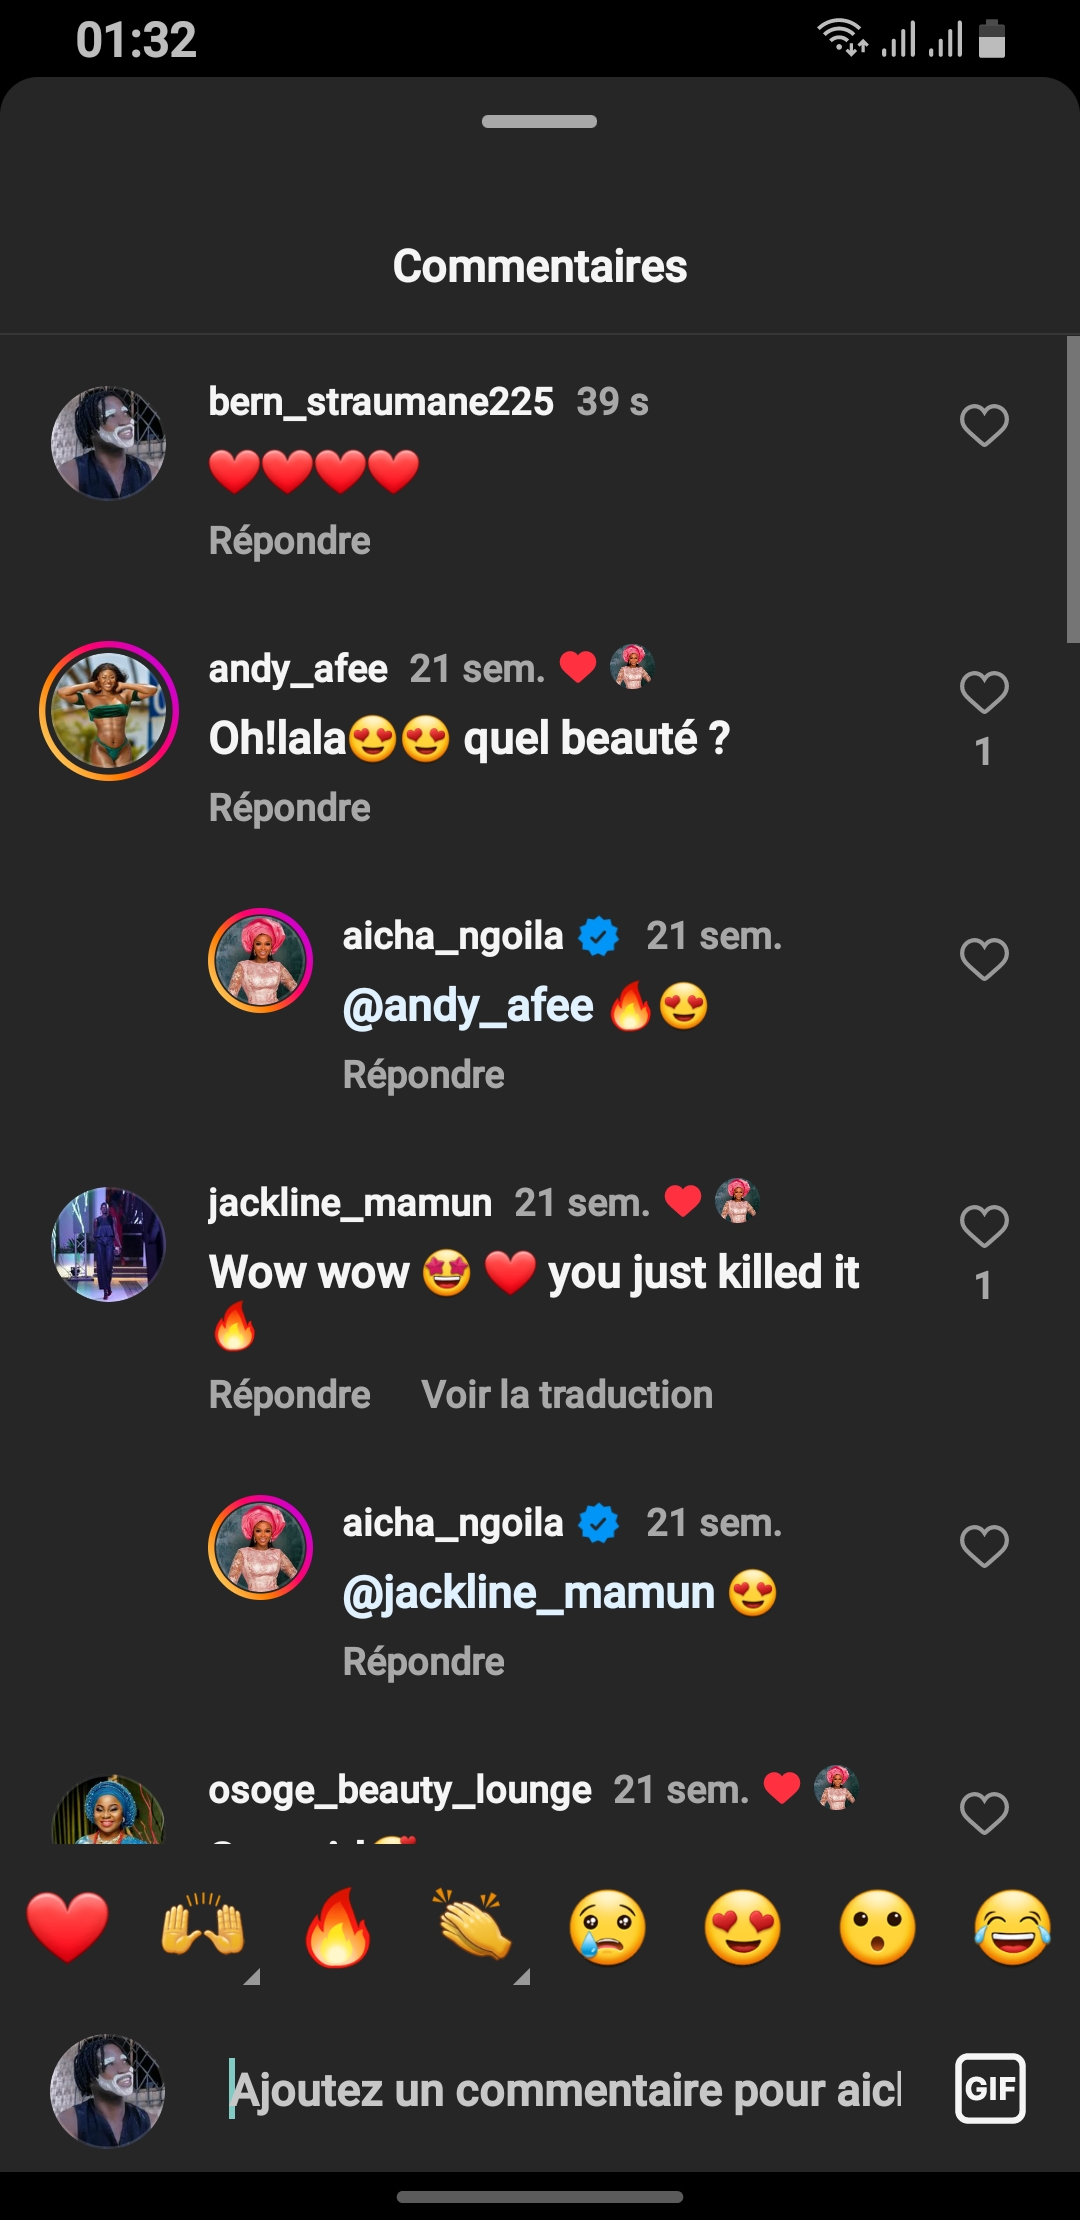Like bern_straumane225's hearts comment
This screenshot has width=1080, height=2220.
[984, 425]
